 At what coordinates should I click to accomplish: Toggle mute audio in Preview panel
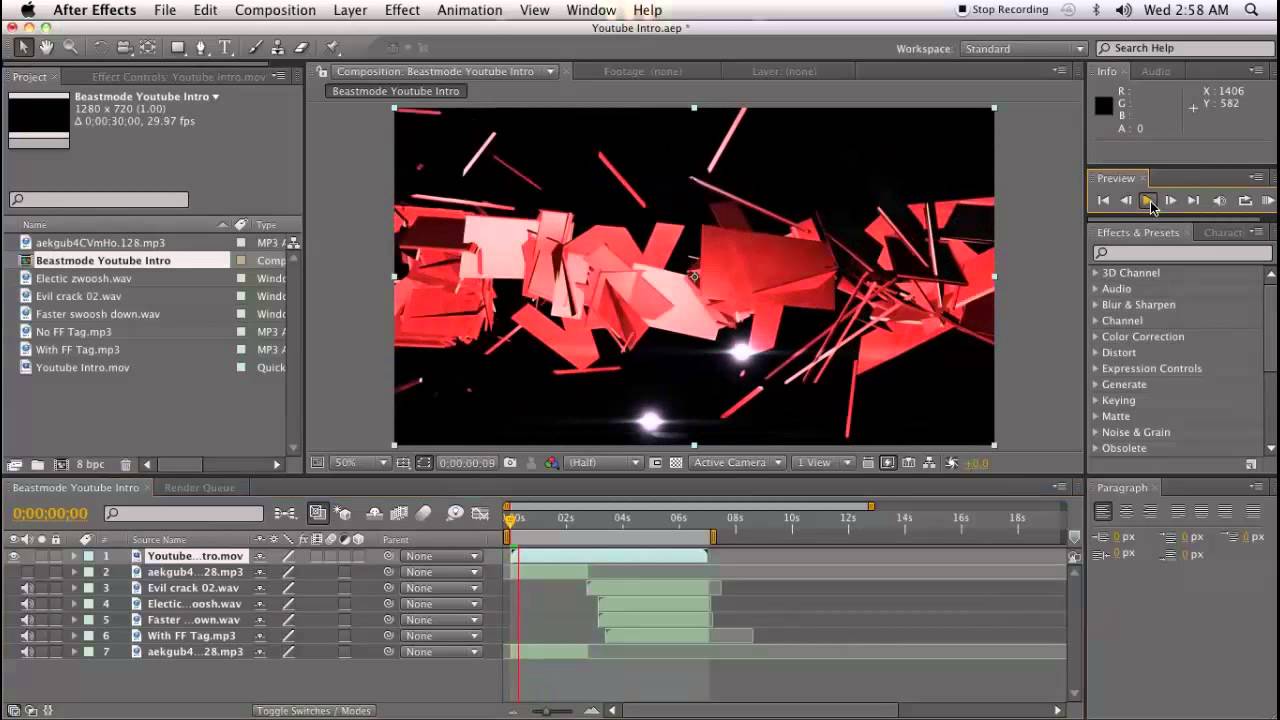coord(1219,201)
